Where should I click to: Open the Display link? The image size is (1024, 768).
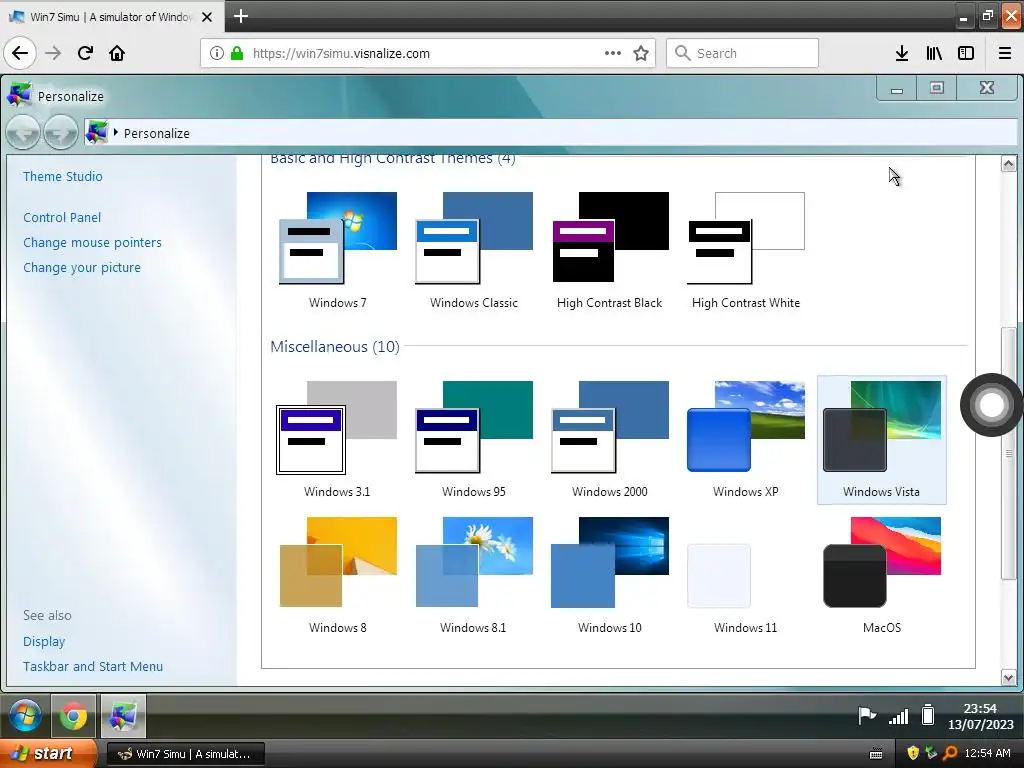tap(44, 641)
